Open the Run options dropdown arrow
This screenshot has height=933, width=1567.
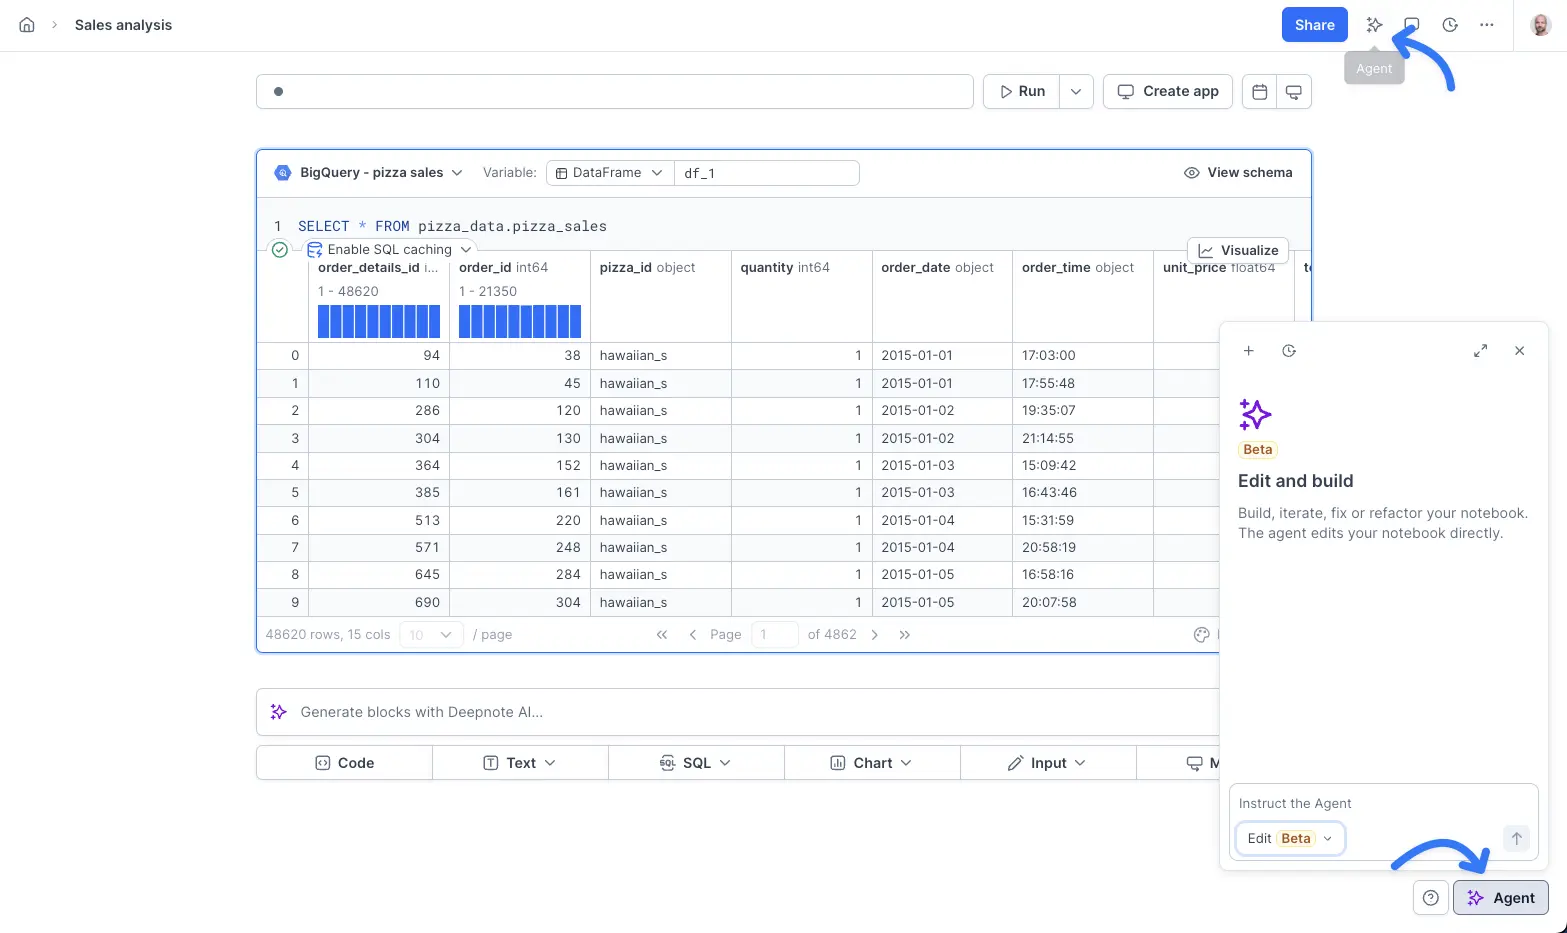tap(1076, 92)
